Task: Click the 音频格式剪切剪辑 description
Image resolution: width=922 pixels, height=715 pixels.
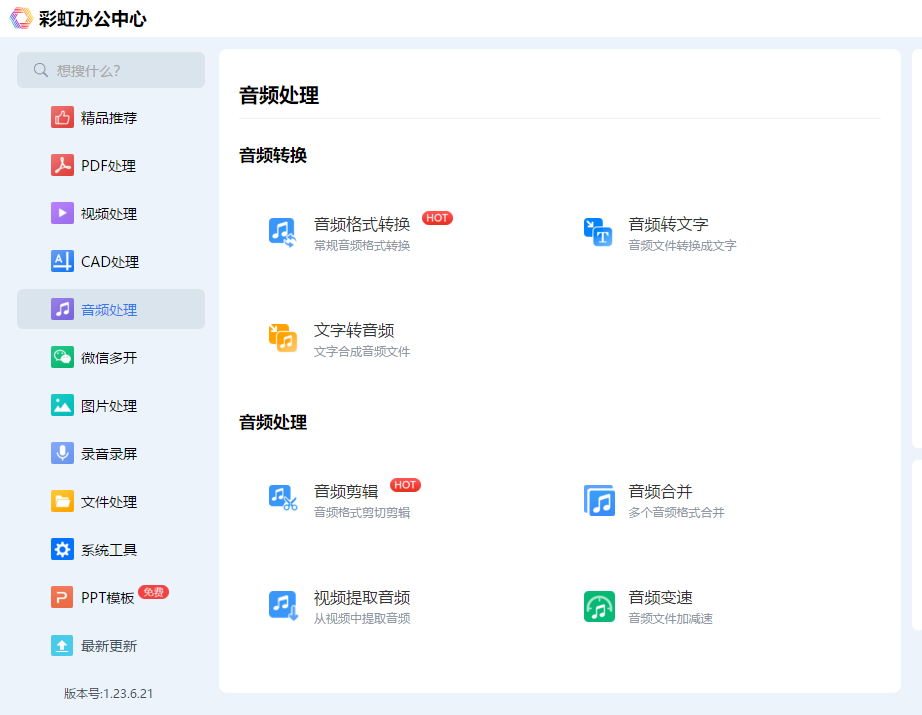Action: [x=362, y=512]
